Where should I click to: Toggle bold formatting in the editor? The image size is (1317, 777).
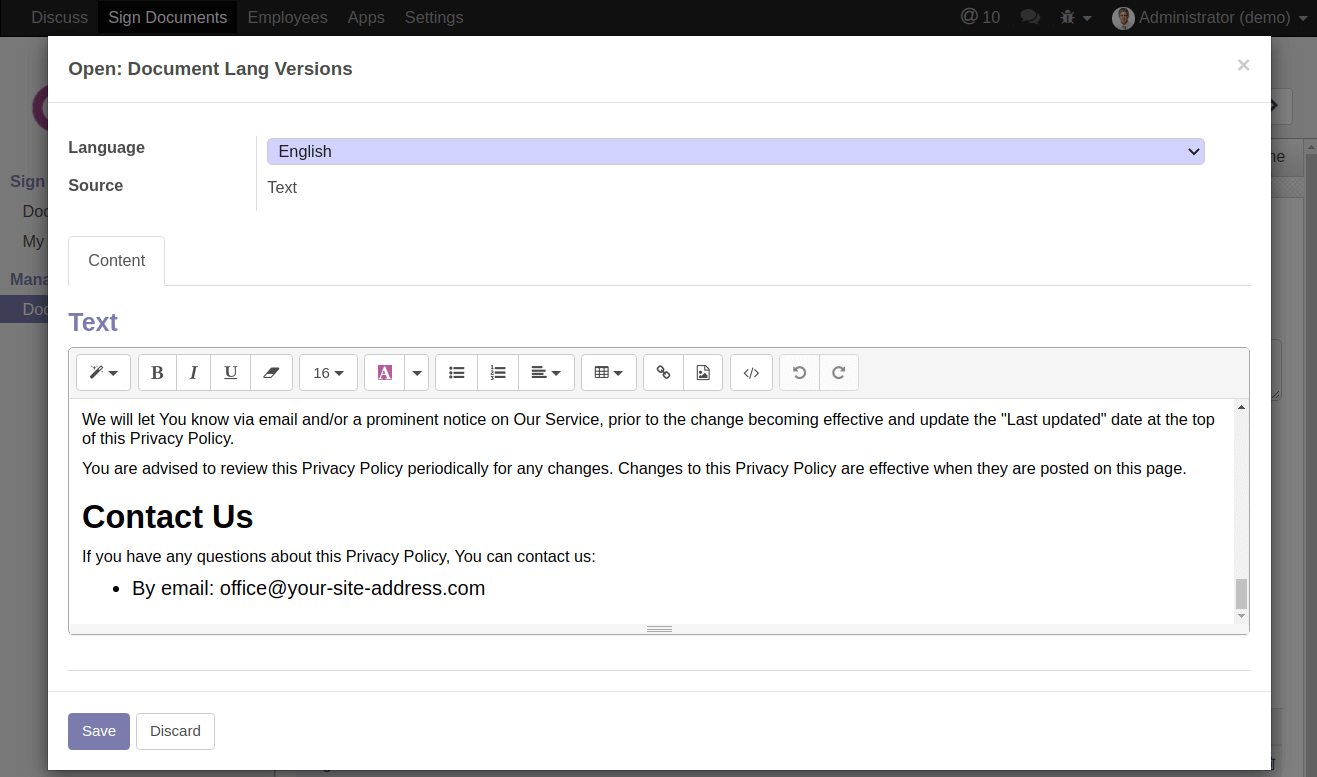tap(157, 372)
